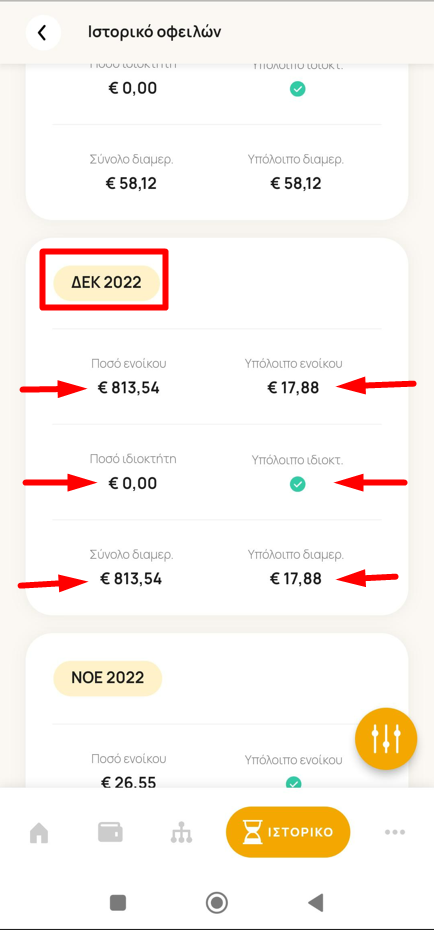Image resolution: width=434 pixels, height=930 pixels.
Task: Tap the green check under Υπόλοιπο ιδιοκτ. in ΔΕΚ 2022
Action: (x=298, y=485)
